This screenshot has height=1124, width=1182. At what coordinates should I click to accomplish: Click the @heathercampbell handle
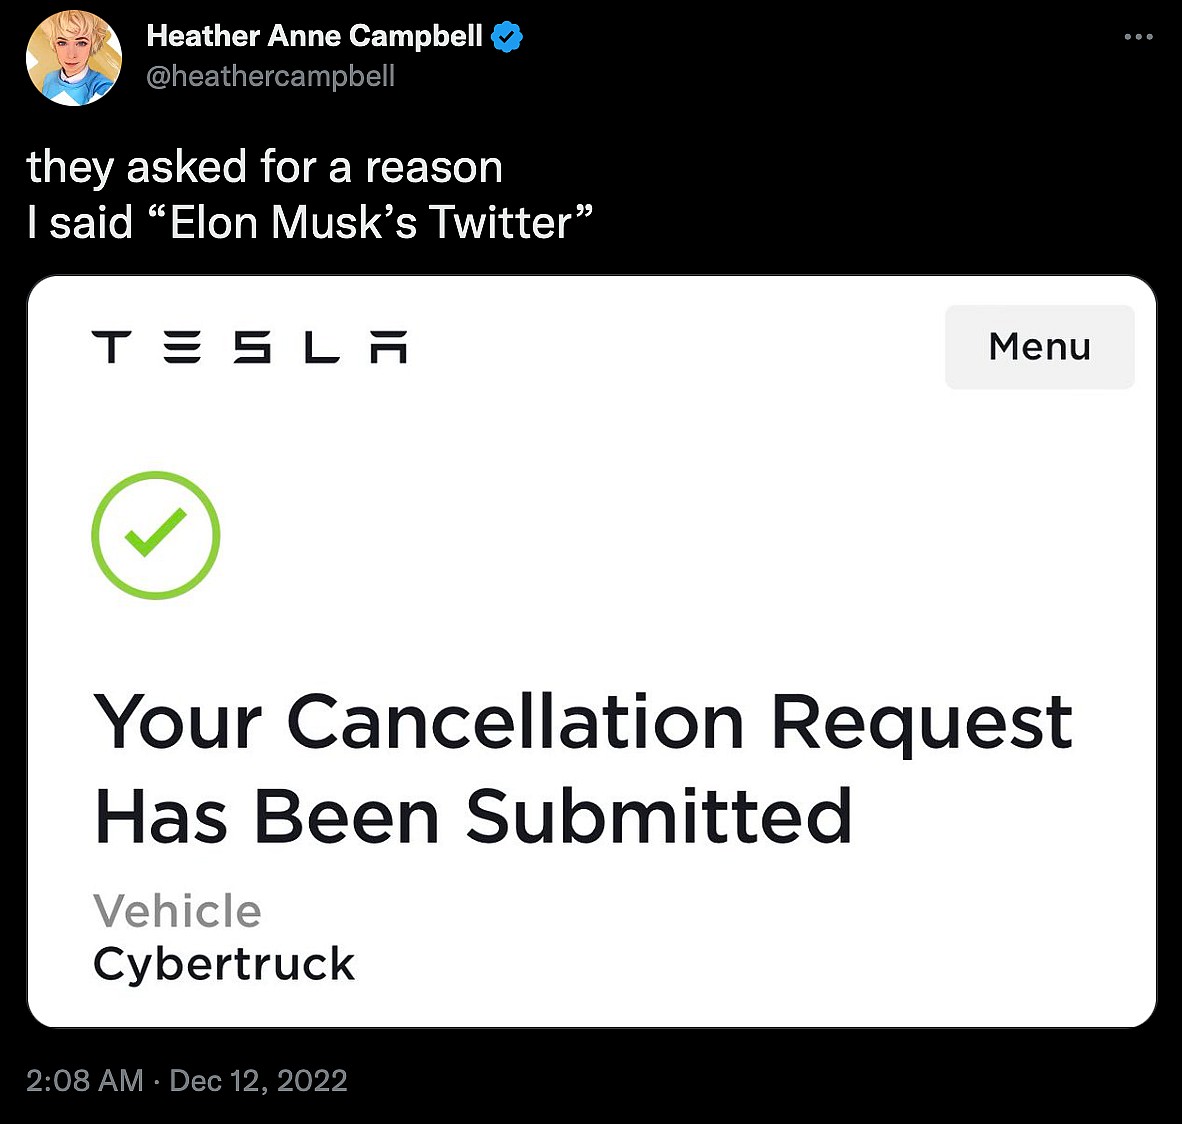tap(270, 76)
